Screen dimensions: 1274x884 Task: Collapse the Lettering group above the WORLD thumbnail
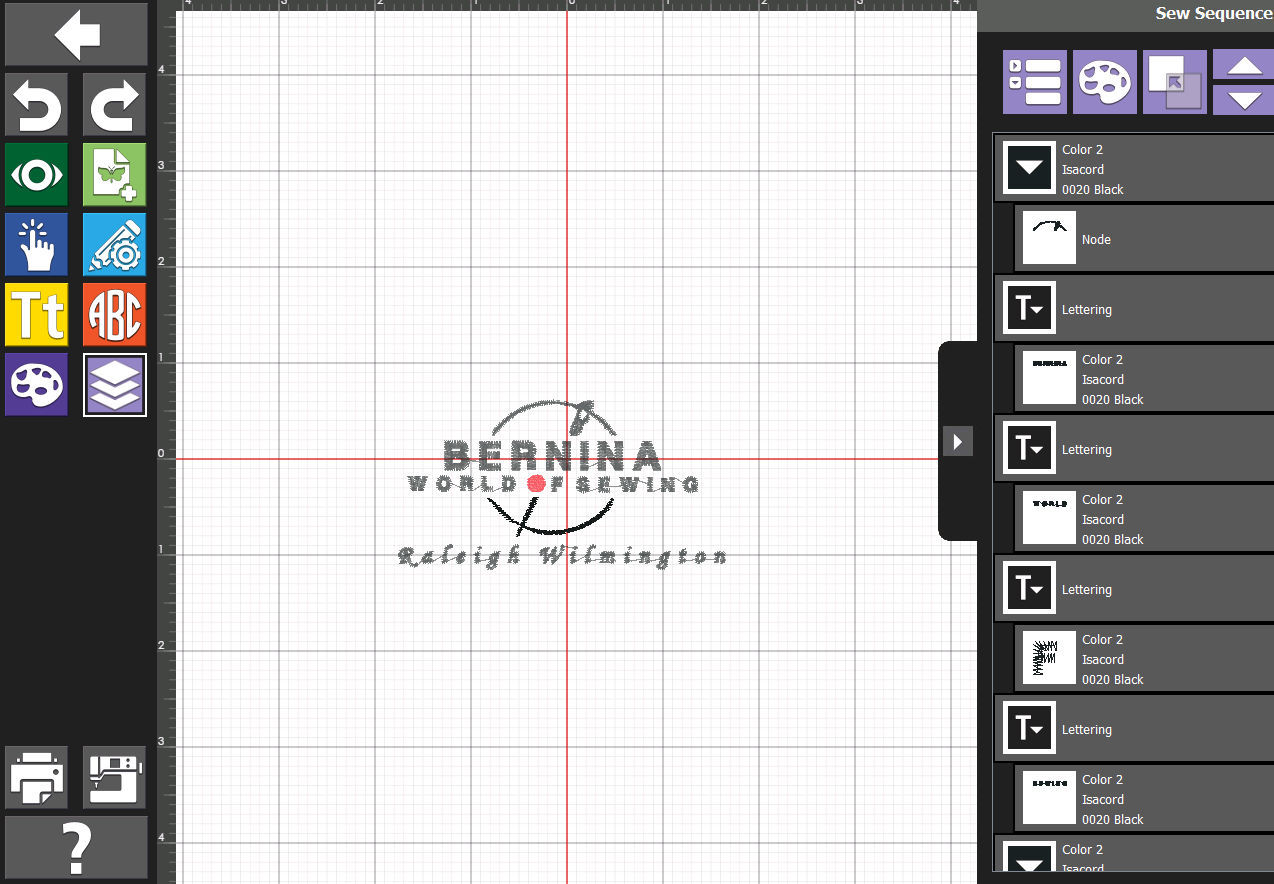[x=1029, y=449]
